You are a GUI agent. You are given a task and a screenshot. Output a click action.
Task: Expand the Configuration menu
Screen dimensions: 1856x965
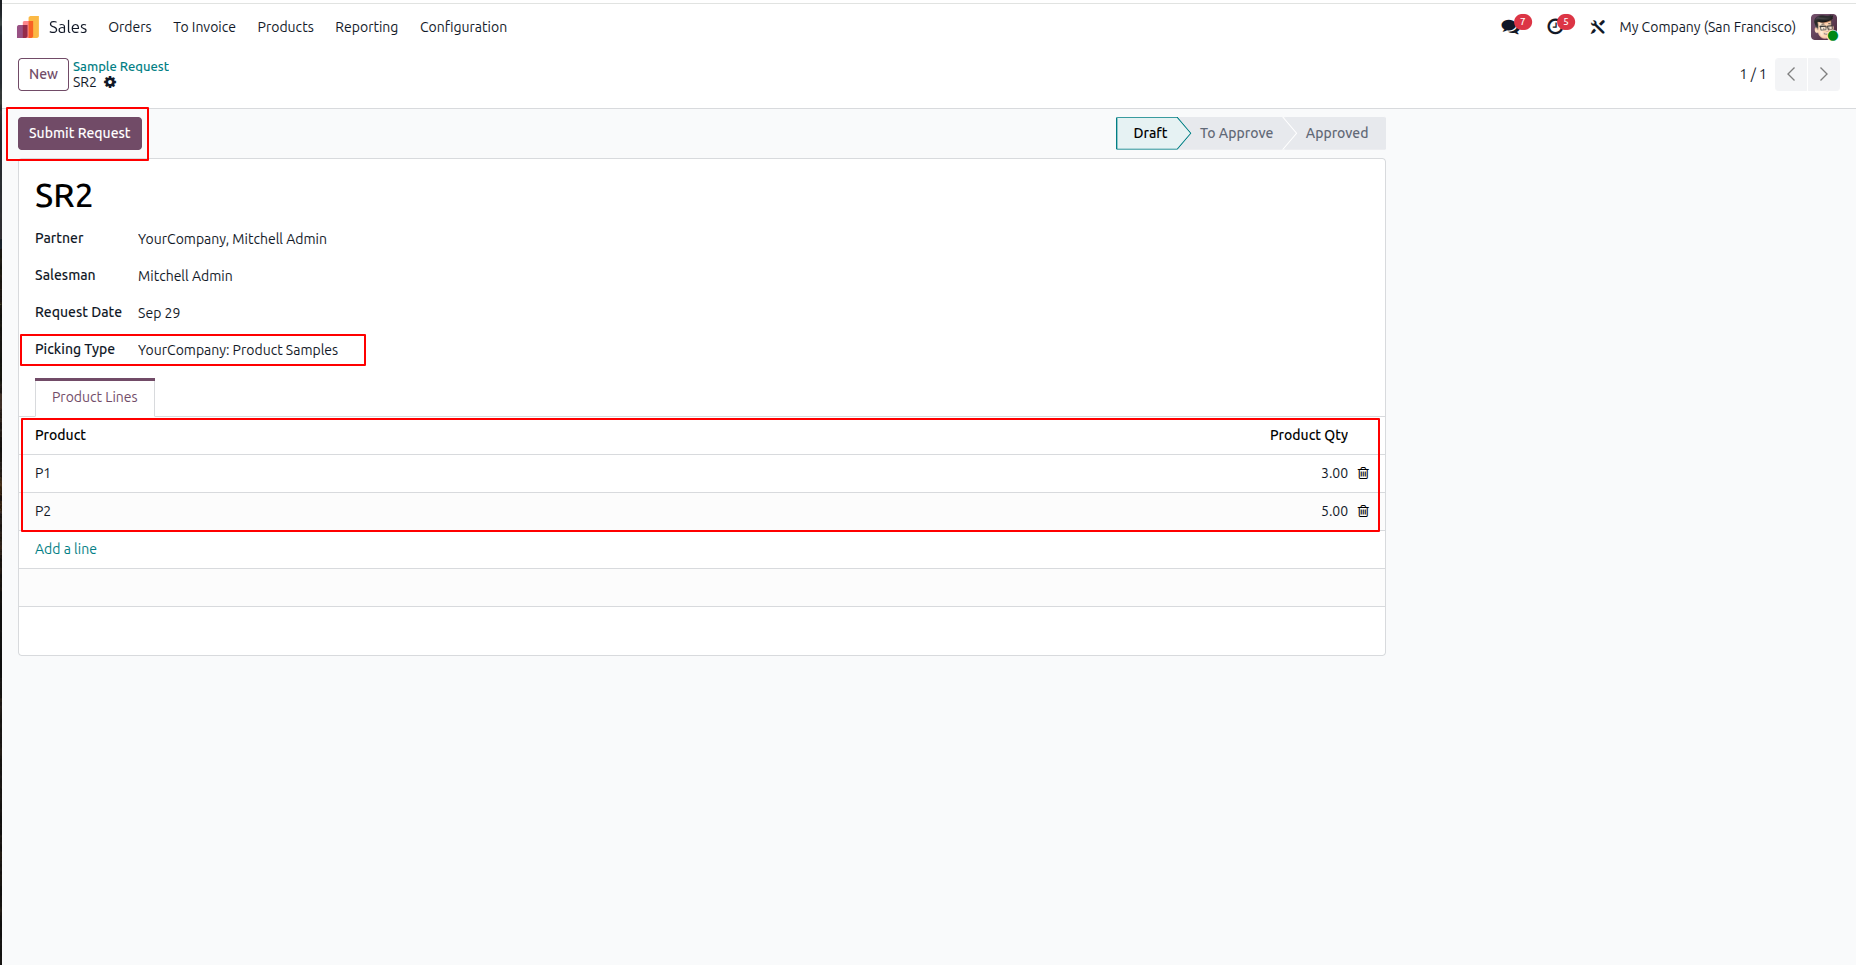(x=463, y=27)
